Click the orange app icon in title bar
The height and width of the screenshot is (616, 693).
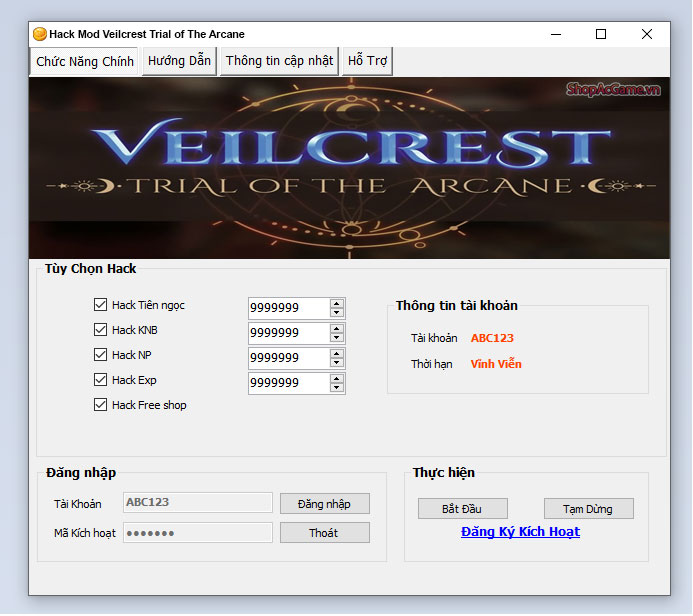tap(40, 34)
